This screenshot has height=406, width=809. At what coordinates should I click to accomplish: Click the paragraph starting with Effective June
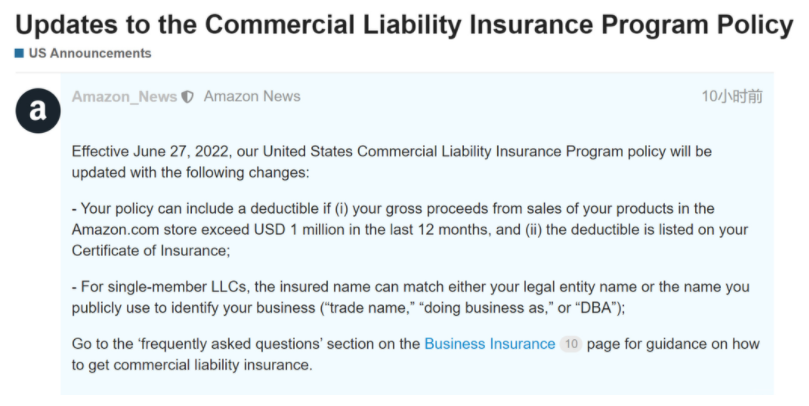[x=390, y=162]
